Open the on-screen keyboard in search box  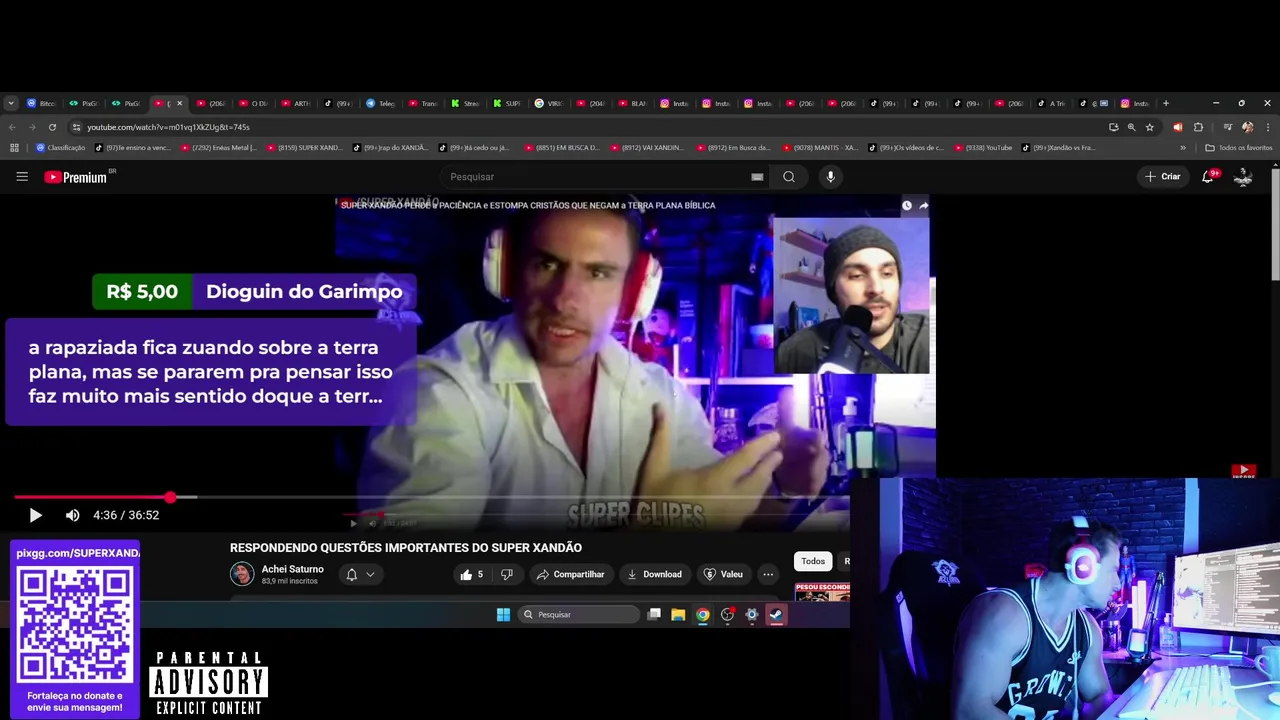pos(757,177)
